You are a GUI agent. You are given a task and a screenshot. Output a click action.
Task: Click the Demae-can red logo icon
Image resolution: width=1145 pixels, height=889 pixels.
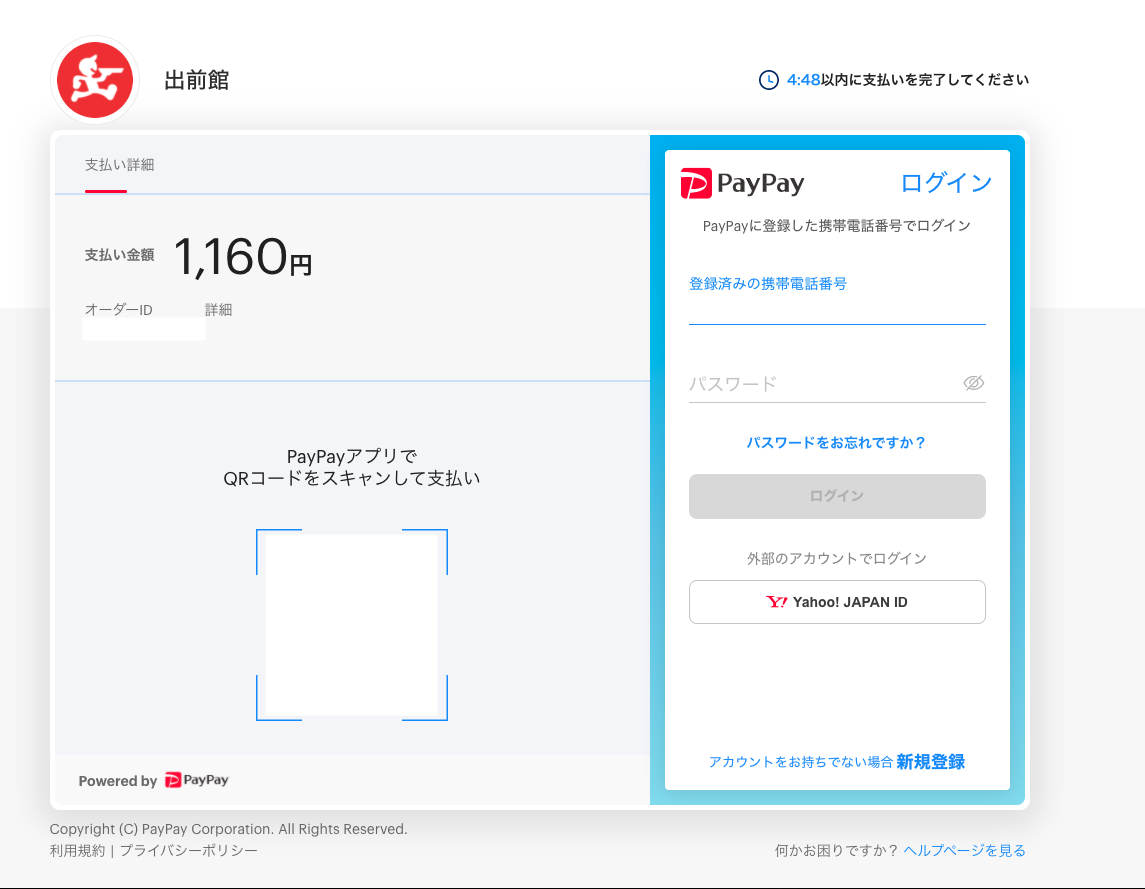(95, 80)
